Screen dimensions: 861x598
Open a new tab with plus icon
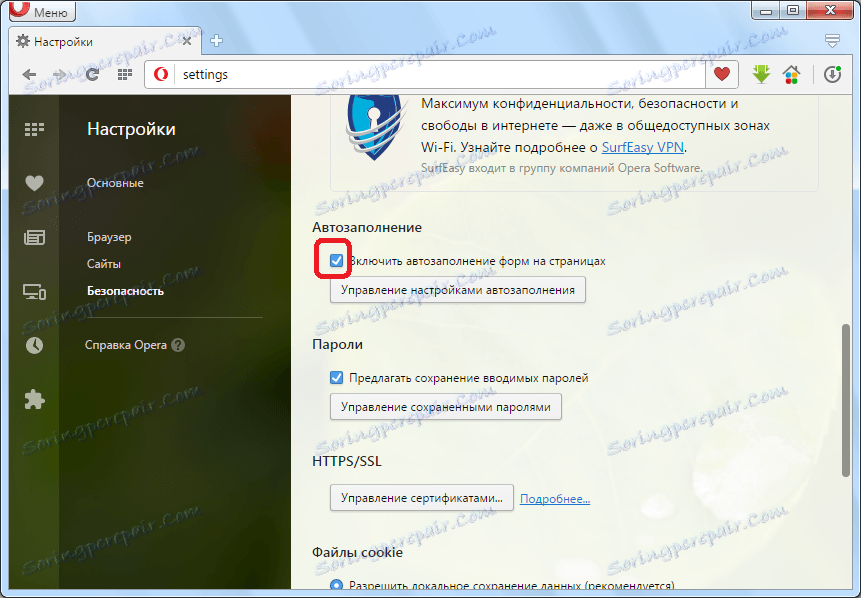[x=216, y=41]
